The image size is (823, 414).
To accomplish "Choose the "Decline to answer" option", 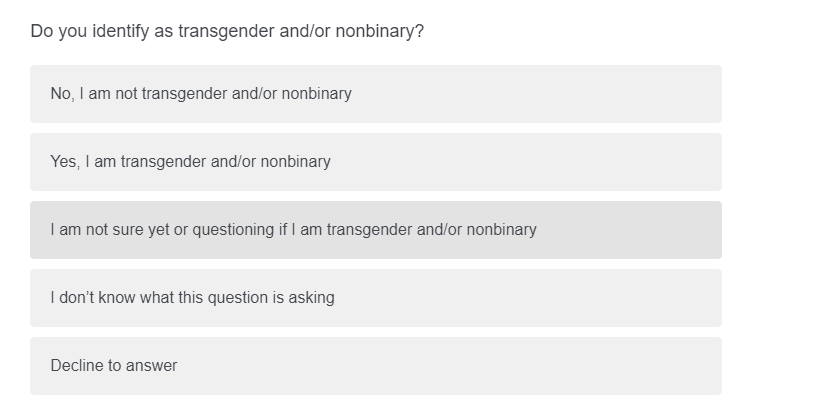I will tap(375, 366).
